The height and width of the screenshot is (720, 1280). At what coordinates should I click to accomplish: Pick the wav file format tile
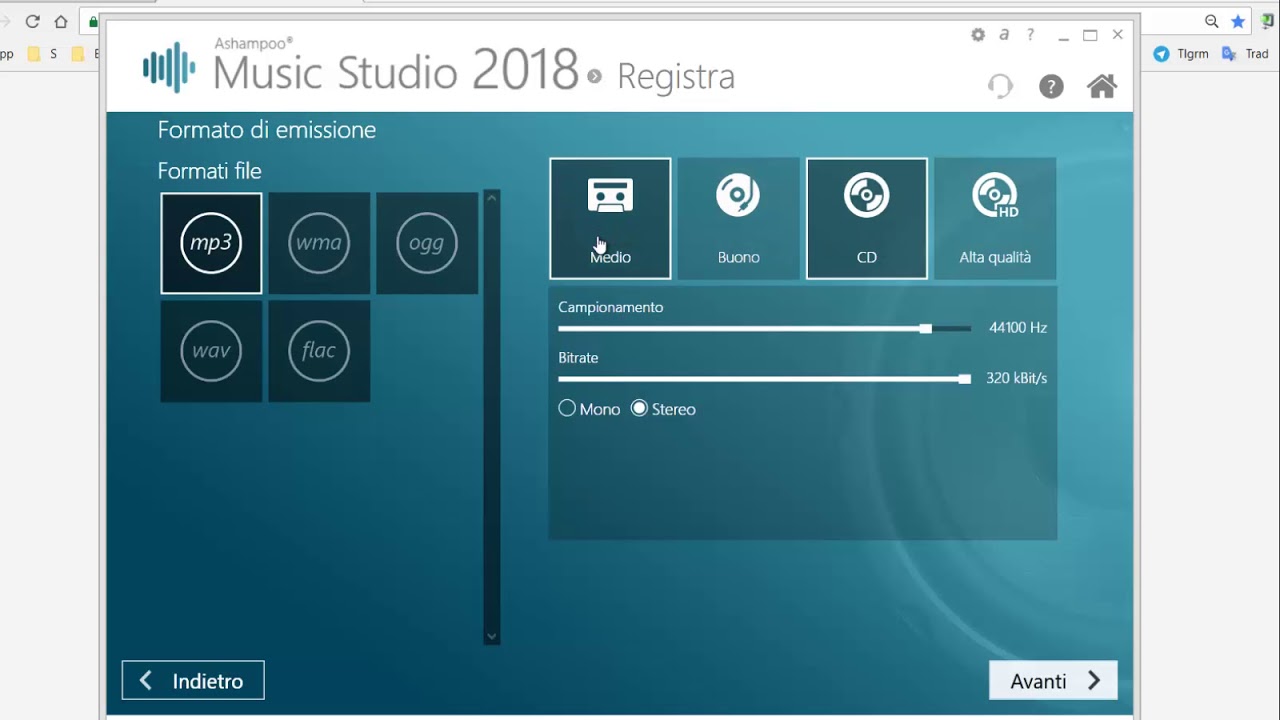211,351
